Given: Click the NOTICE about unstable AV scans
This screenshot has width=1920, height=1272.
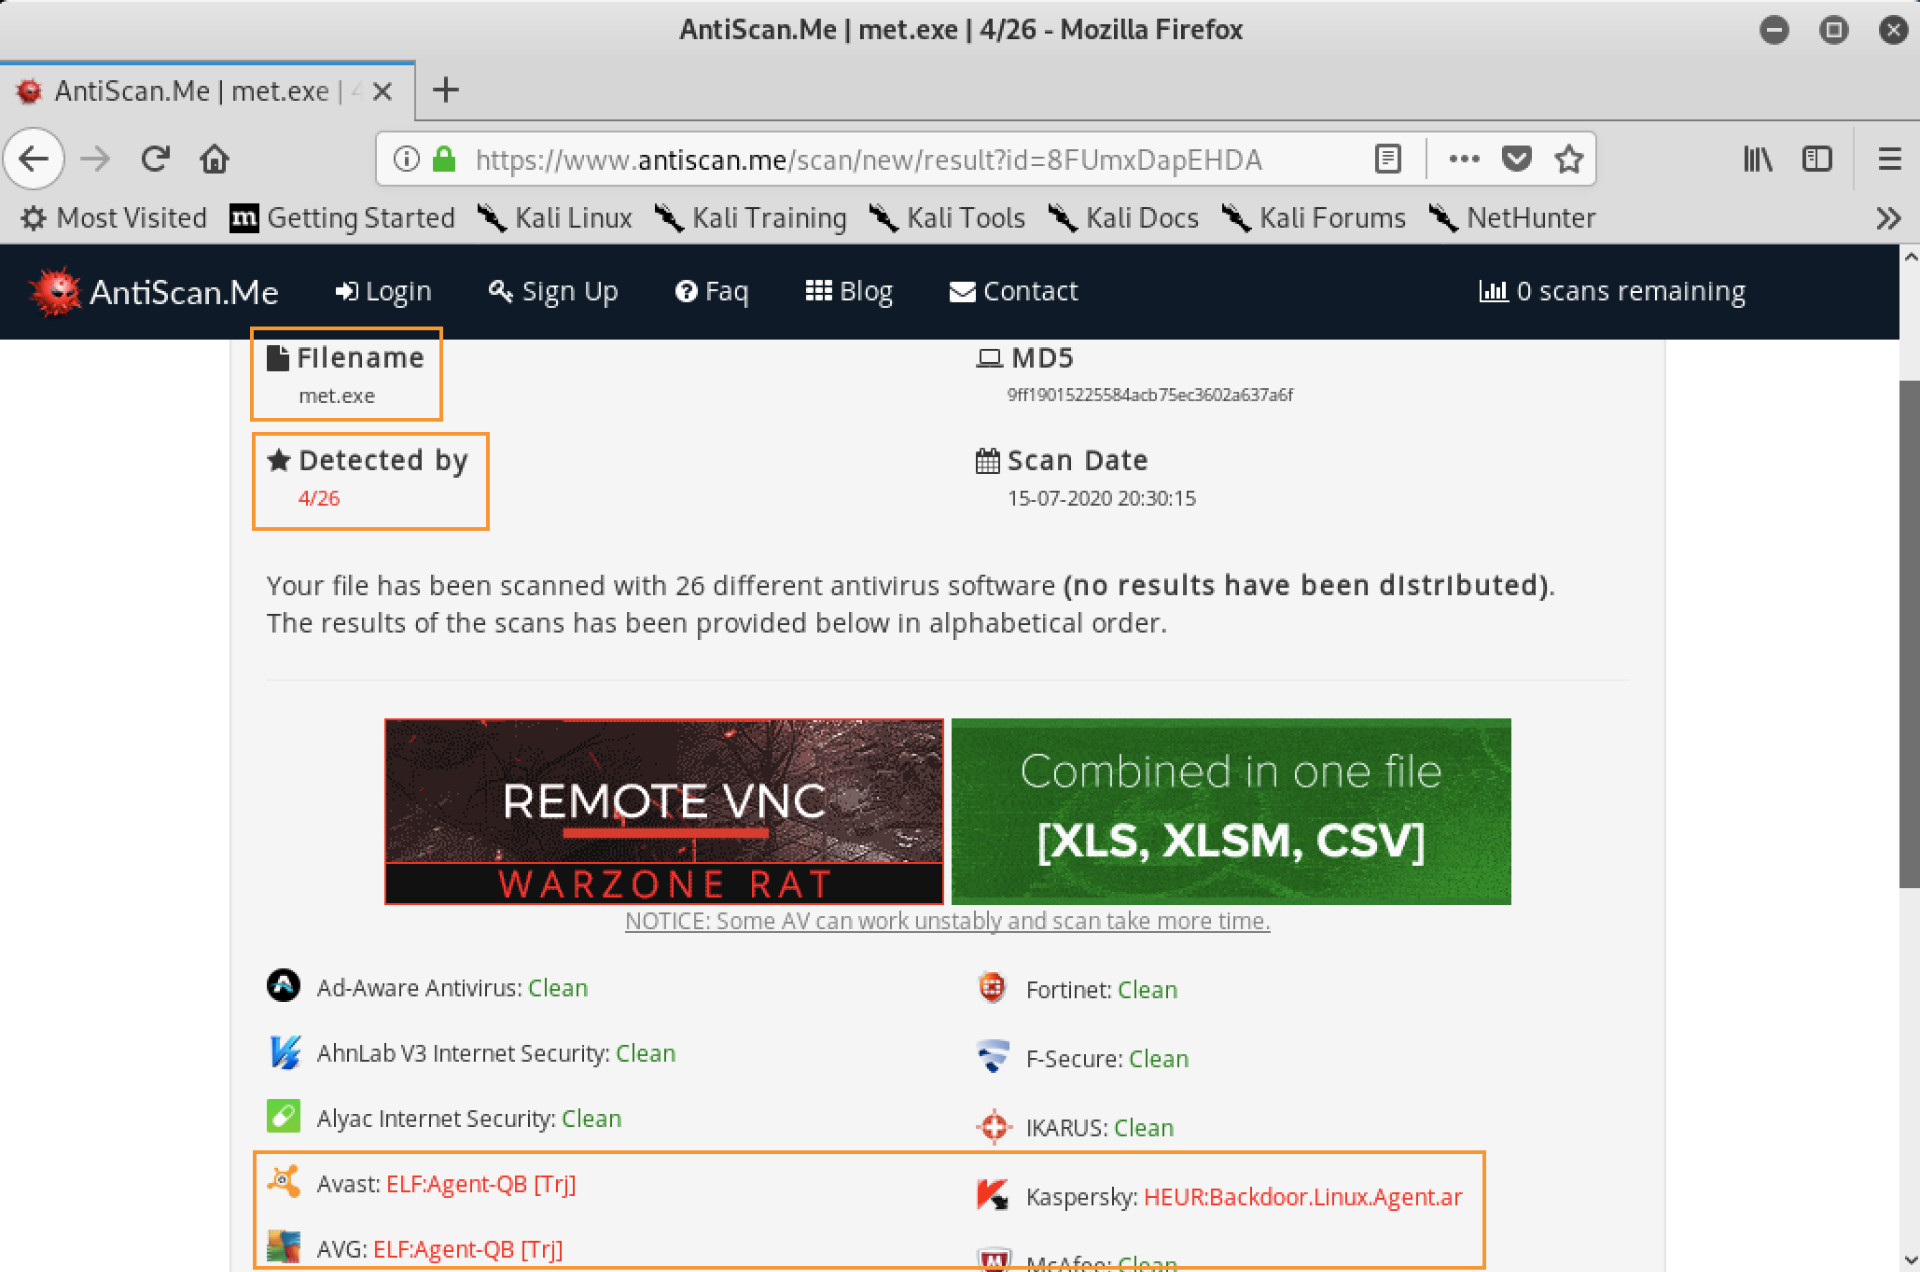Looking at the screenshot, I should click(x=947, y=921).
